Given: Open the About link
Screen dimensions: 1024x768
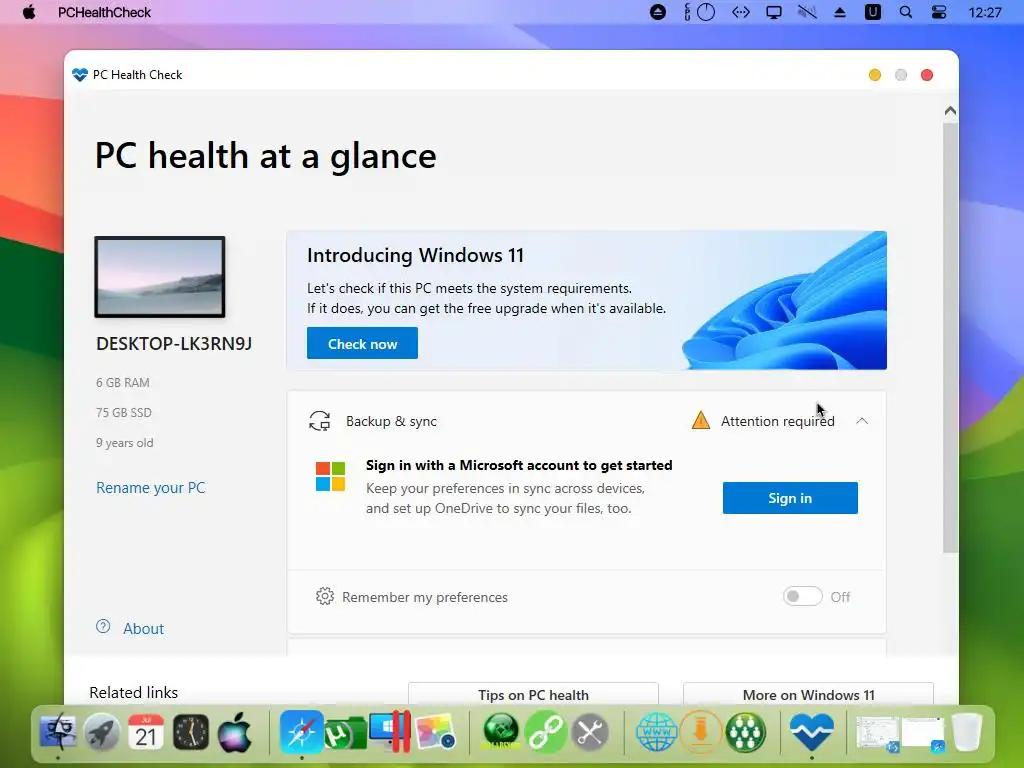Looking at the screenshot, I should pos(144,629).
